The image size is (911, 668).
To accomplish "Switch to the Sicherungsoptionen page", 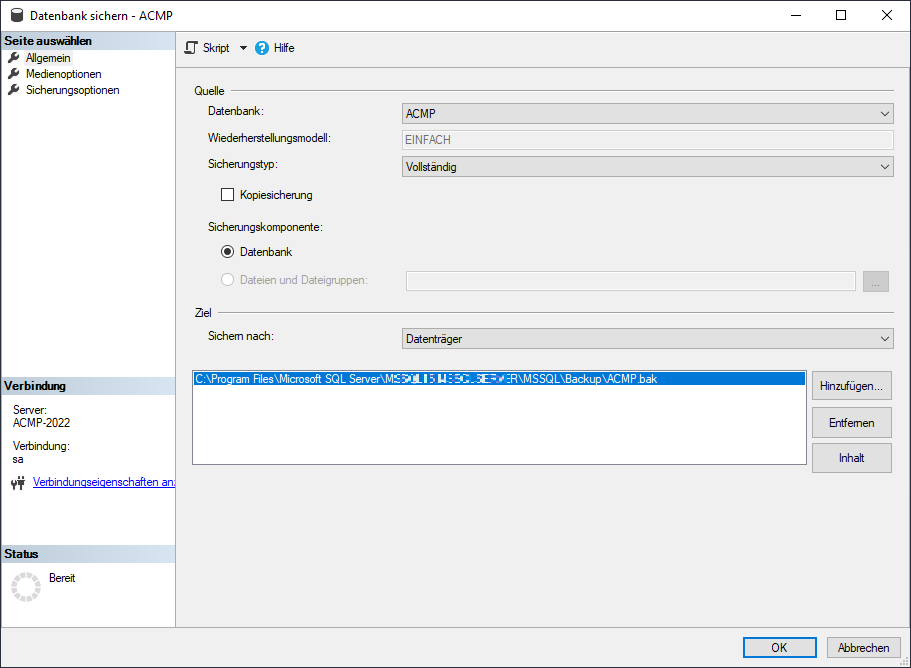I will (x=72, y=89).
